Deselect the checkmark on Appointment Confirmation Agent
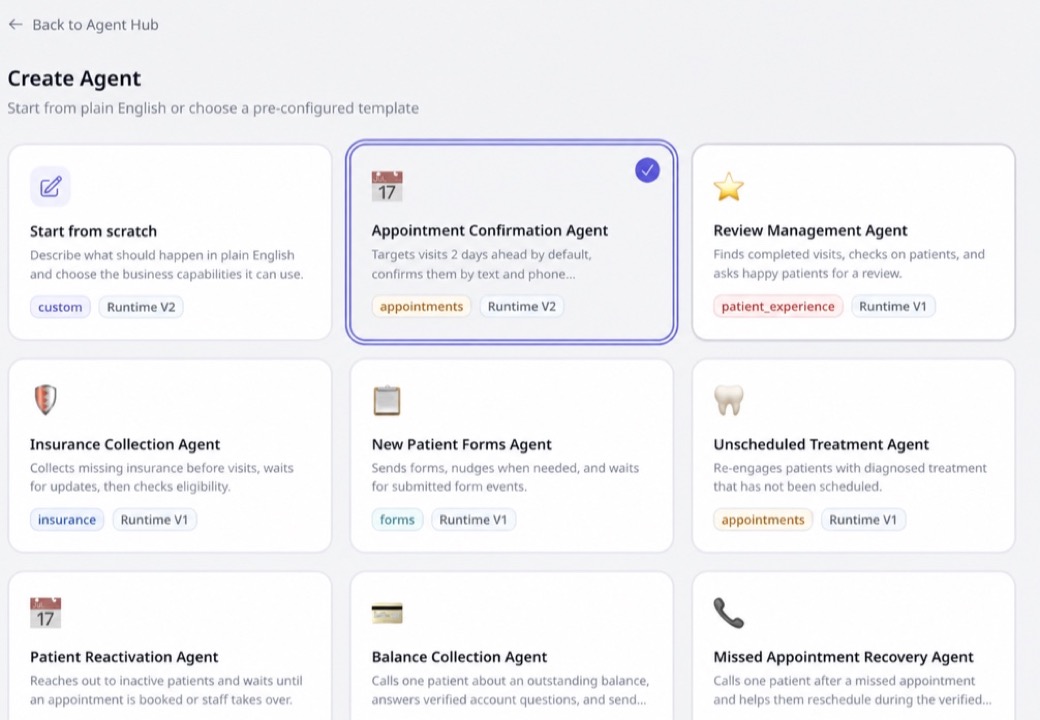Screen dimensions: 1040x720 (x=647, y=170)
